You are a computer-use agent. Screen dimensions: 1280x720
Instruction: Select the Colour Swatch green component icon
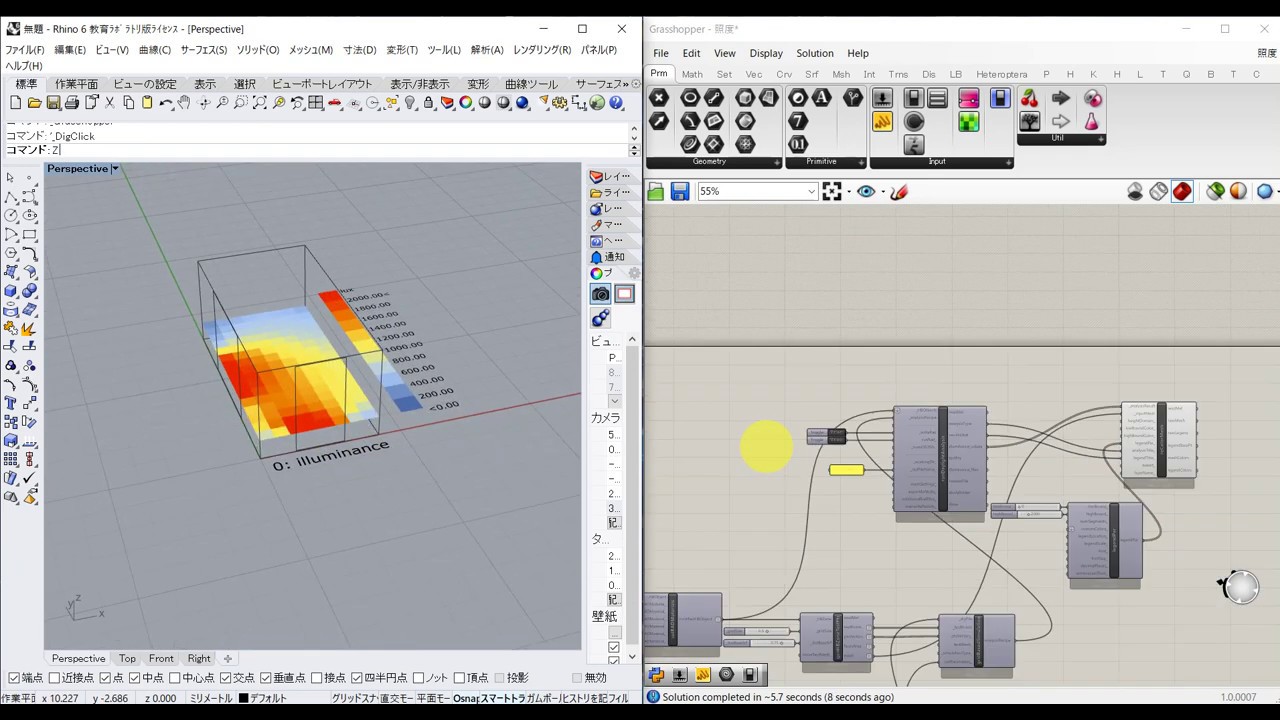[x=969, y=122]
